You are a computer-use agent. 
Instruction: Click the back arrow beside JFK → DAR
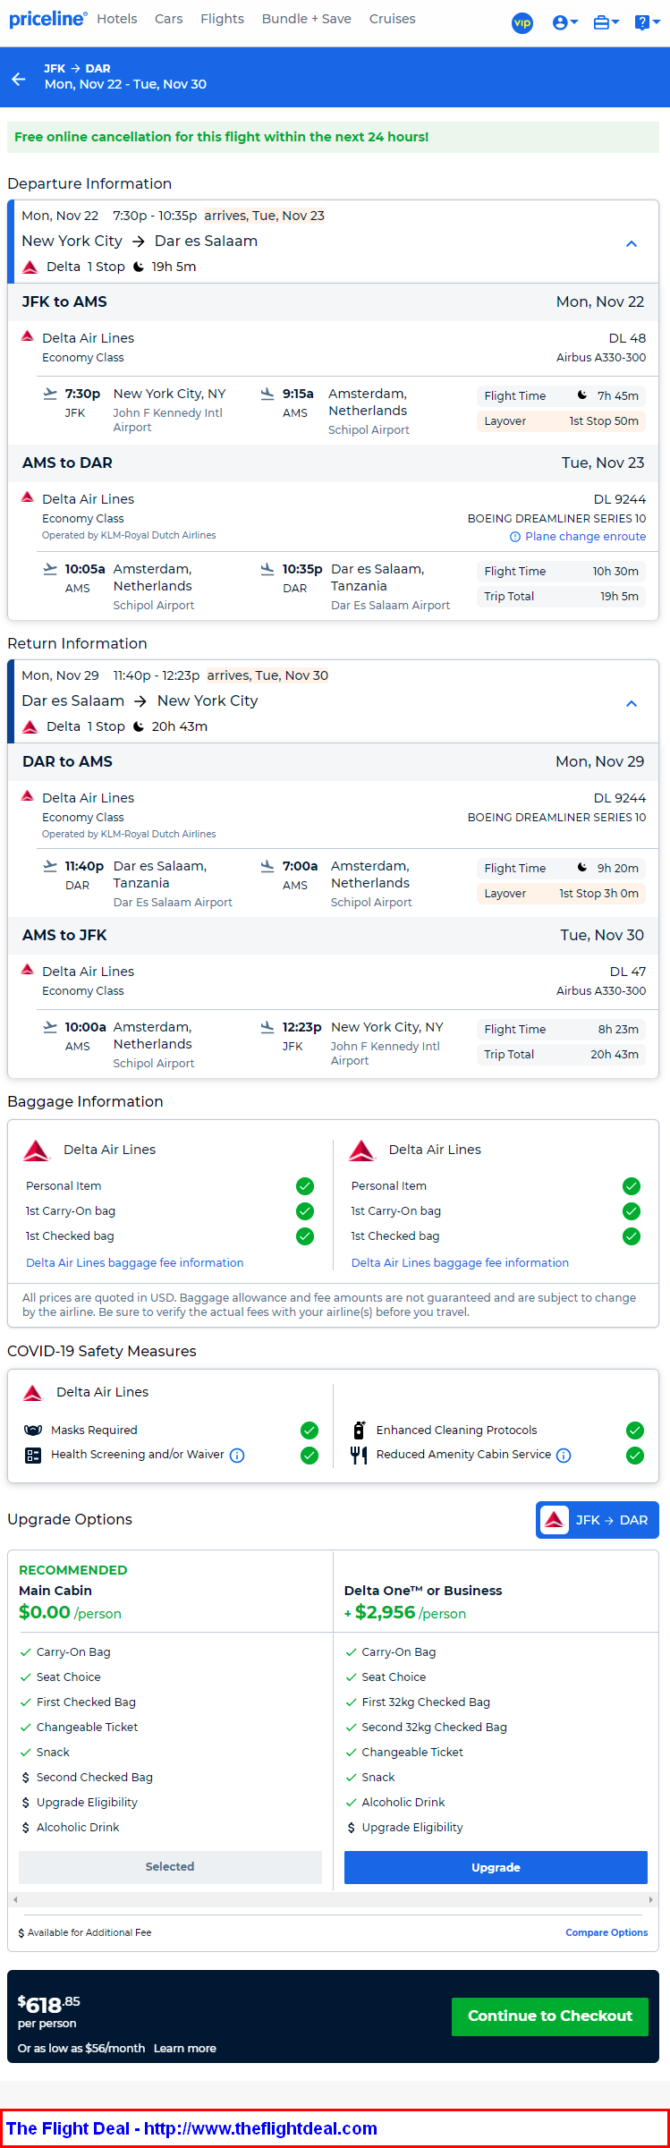tap(19, 78)
